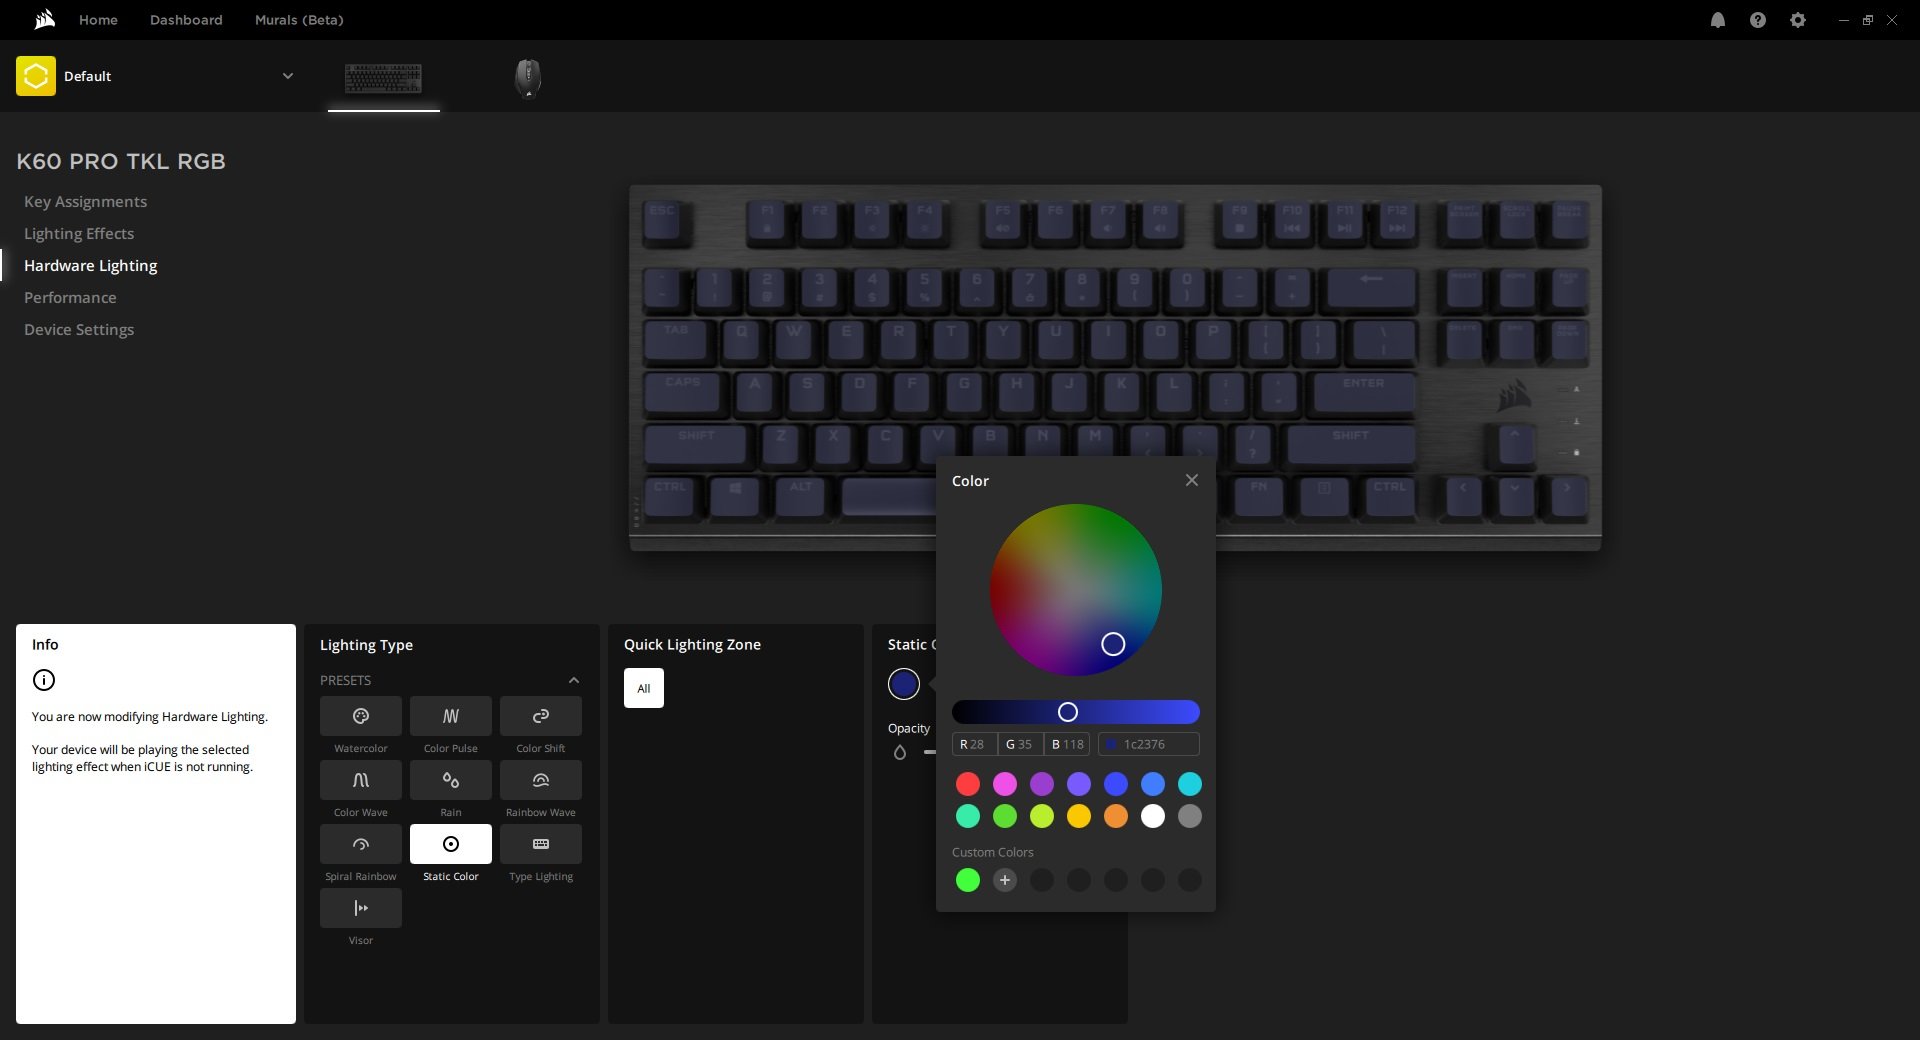Choose the Color Wave lighting preset

click(361, 780)
